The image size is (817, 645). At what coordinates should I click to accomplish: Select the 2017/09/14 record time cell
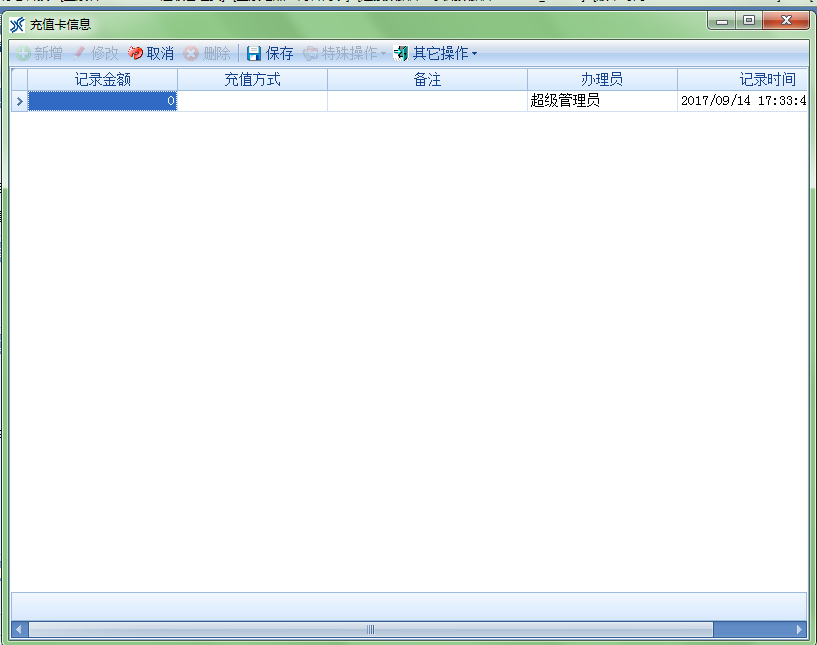(x=743, y=101)
